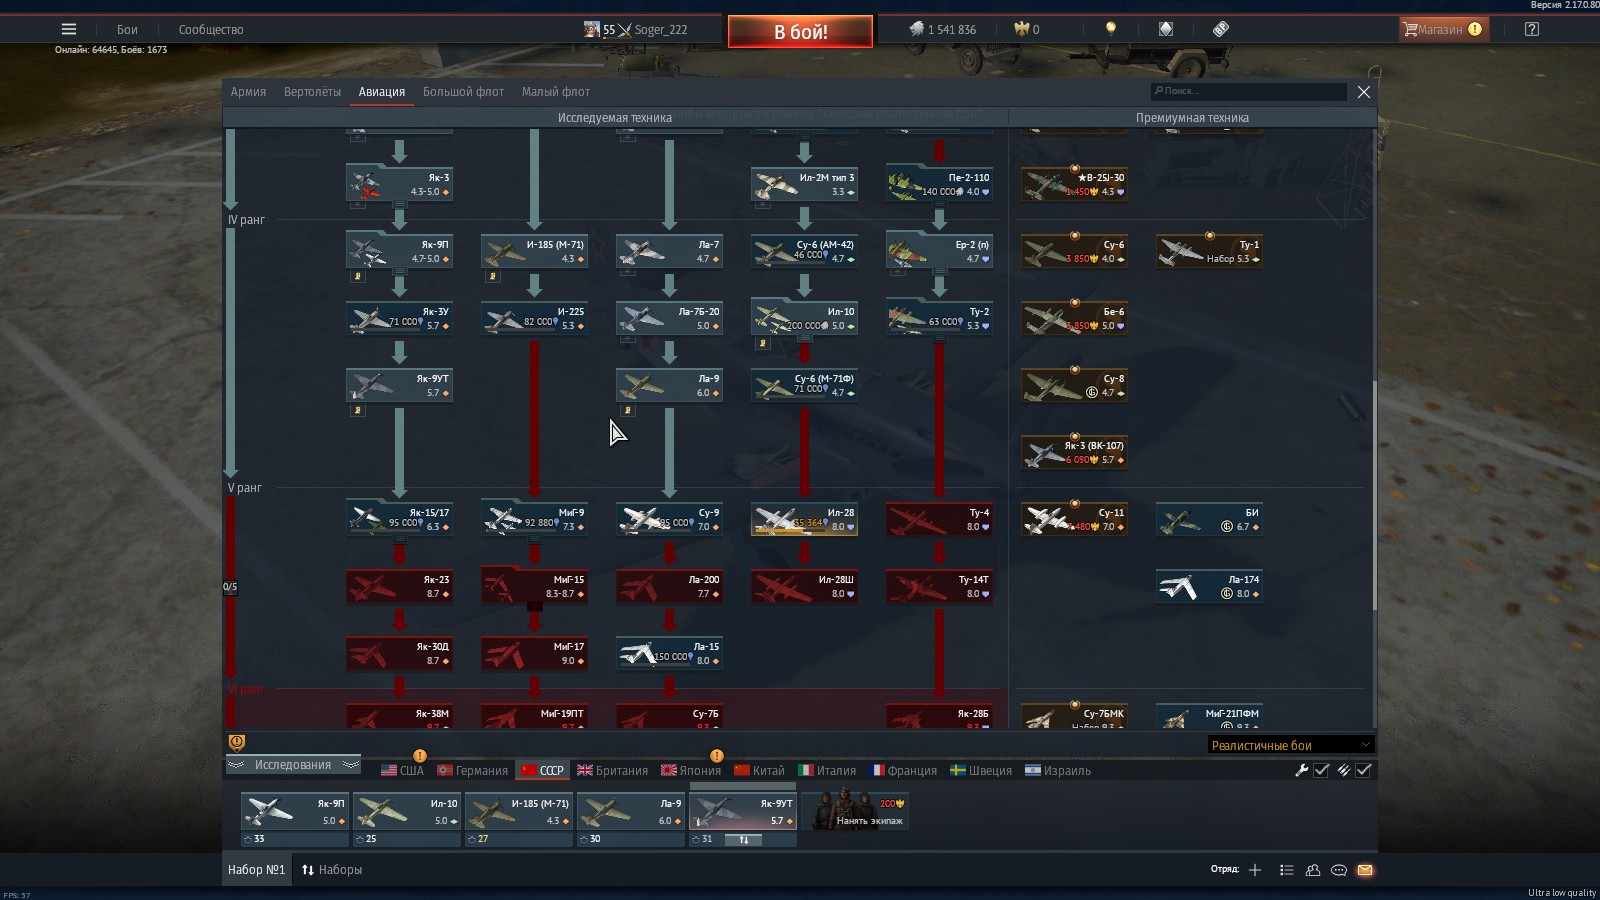Open the mail envelope icon
The image size is (1600, 900).
tap(1365, 870)
